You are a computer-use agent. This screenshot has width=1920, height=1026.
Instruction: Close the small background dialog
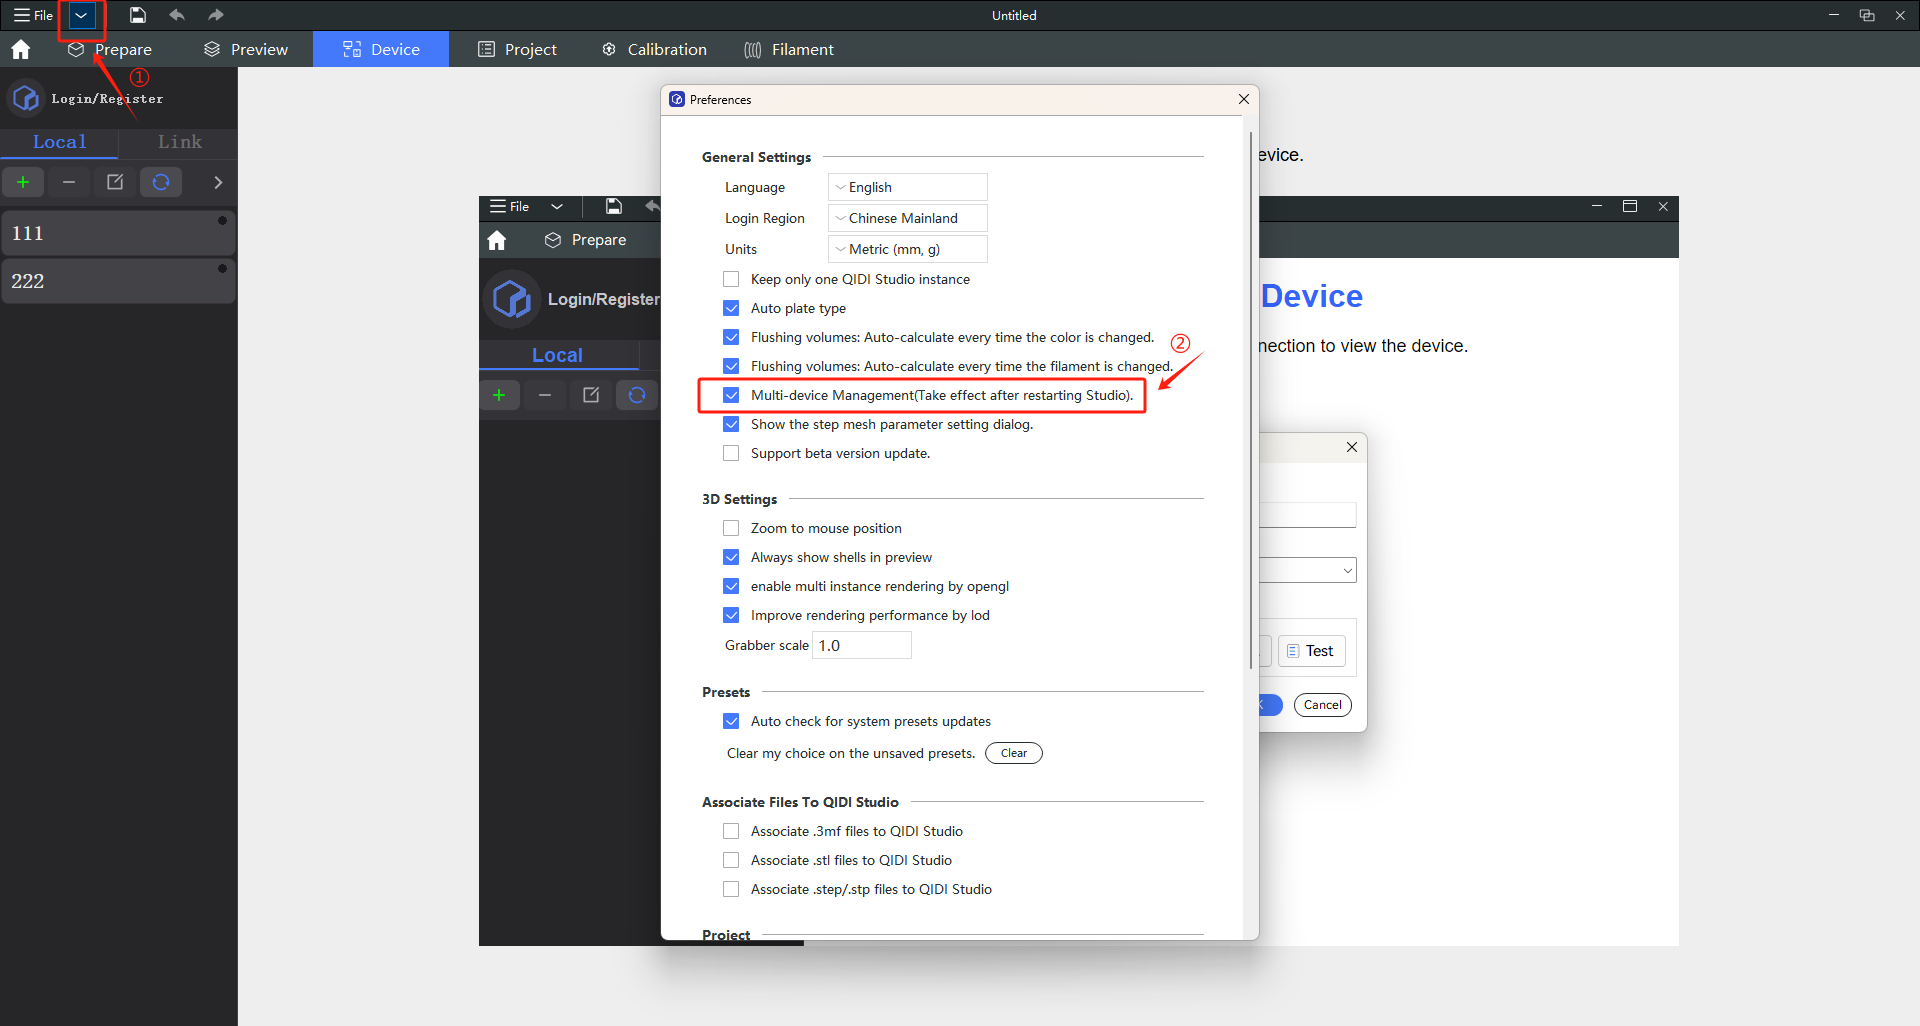[x=1351, y=447]
